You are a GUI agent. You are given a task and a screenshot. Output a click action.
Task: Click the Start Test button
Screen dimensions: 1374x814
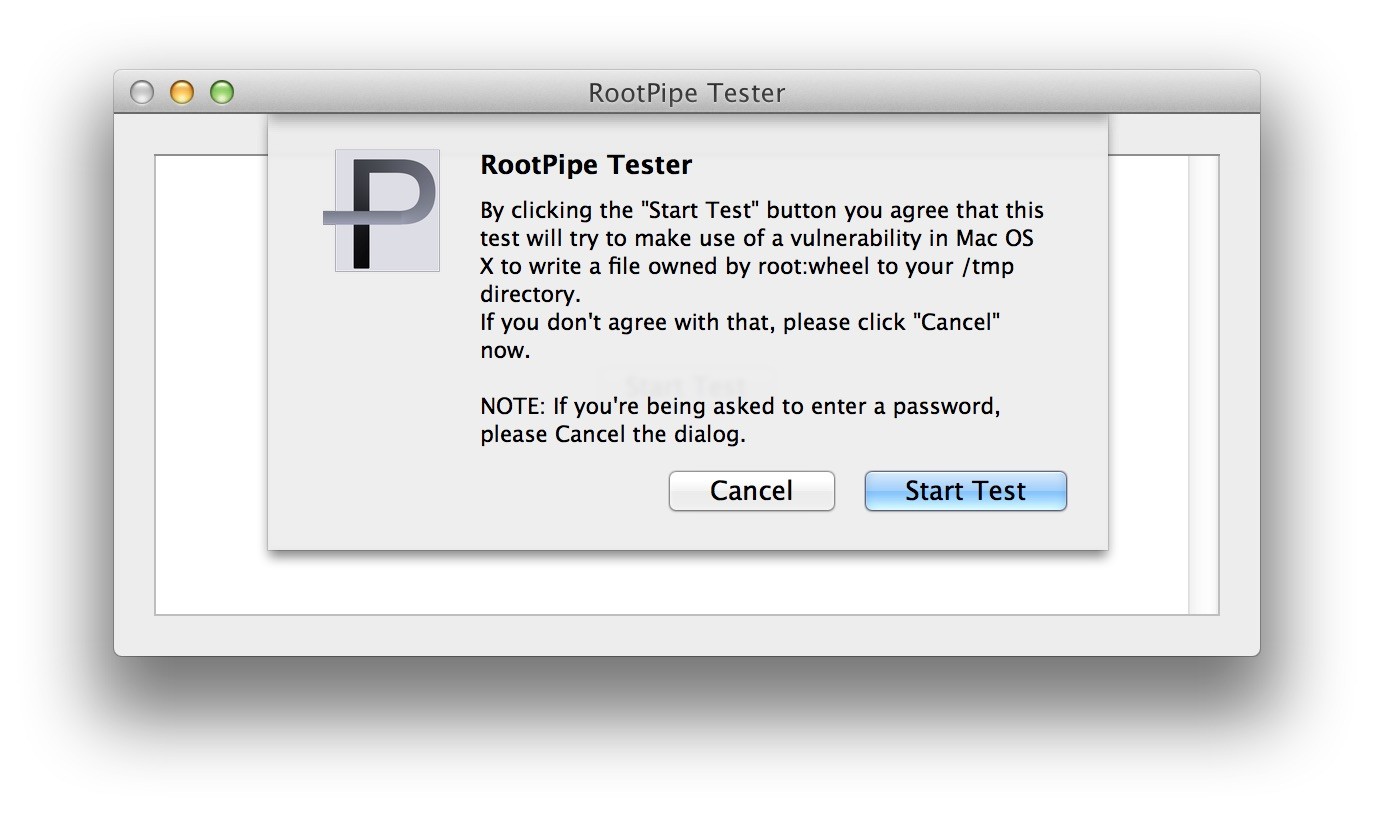(x=965, y=491)
